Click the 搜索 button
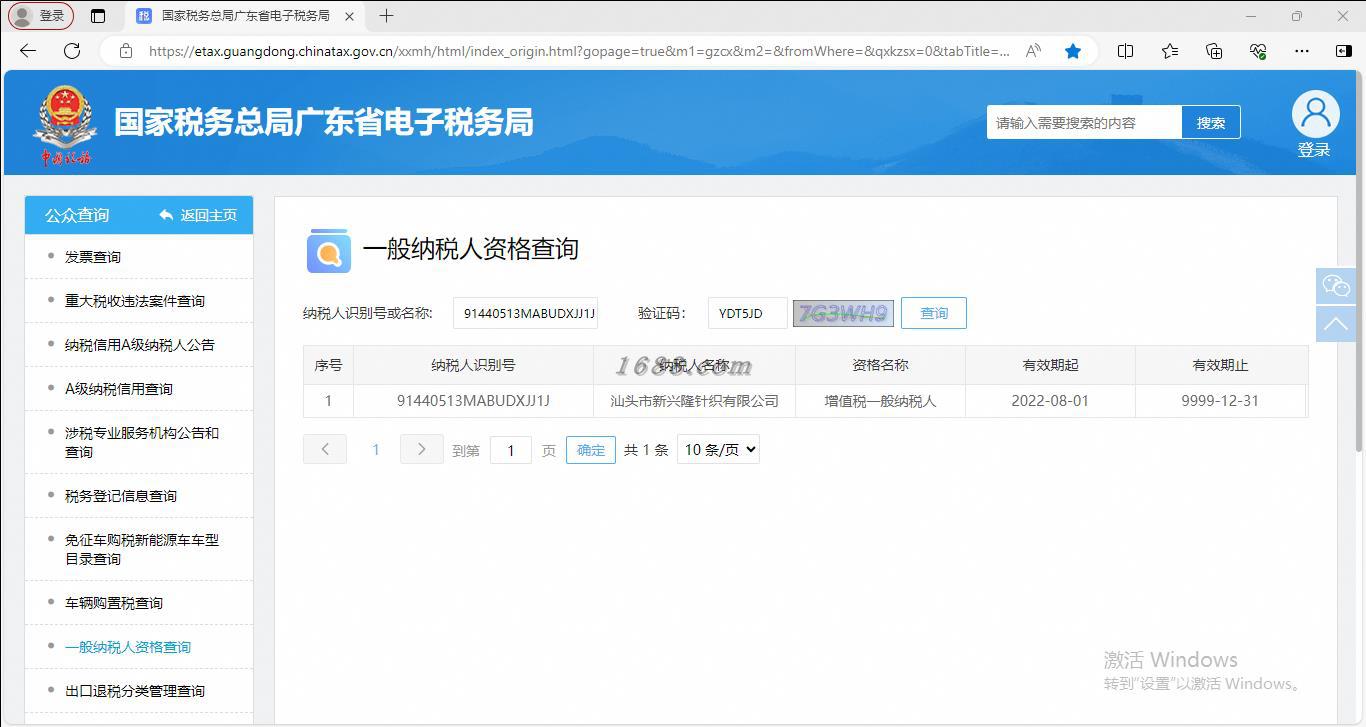Viewport: 1366px width, 727px height. [x=1211, y=123]
